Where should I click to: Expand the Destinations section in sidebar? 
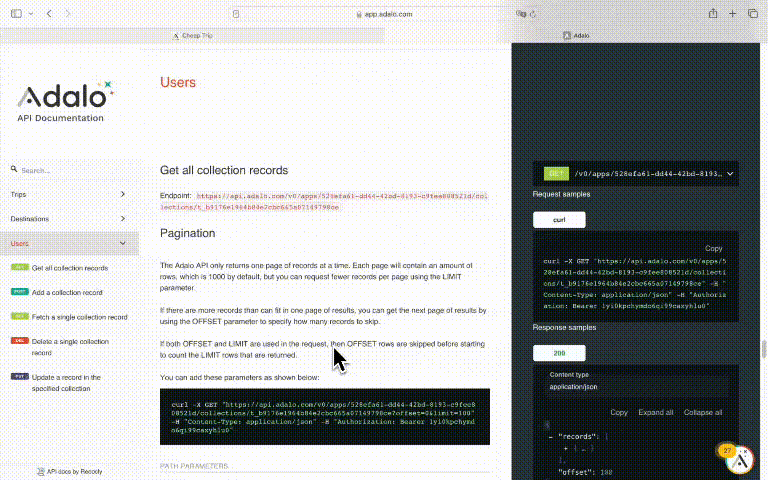point(68,218)
